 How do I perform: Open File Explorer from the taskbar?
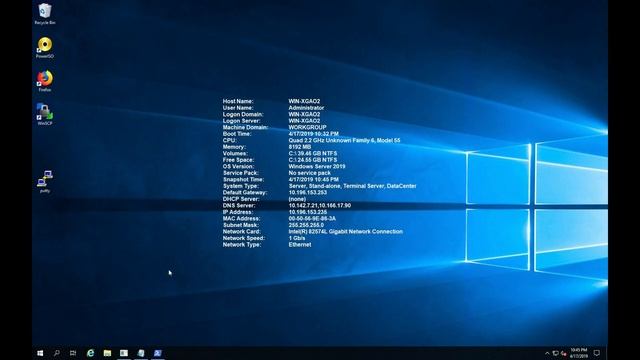(107, 353)
